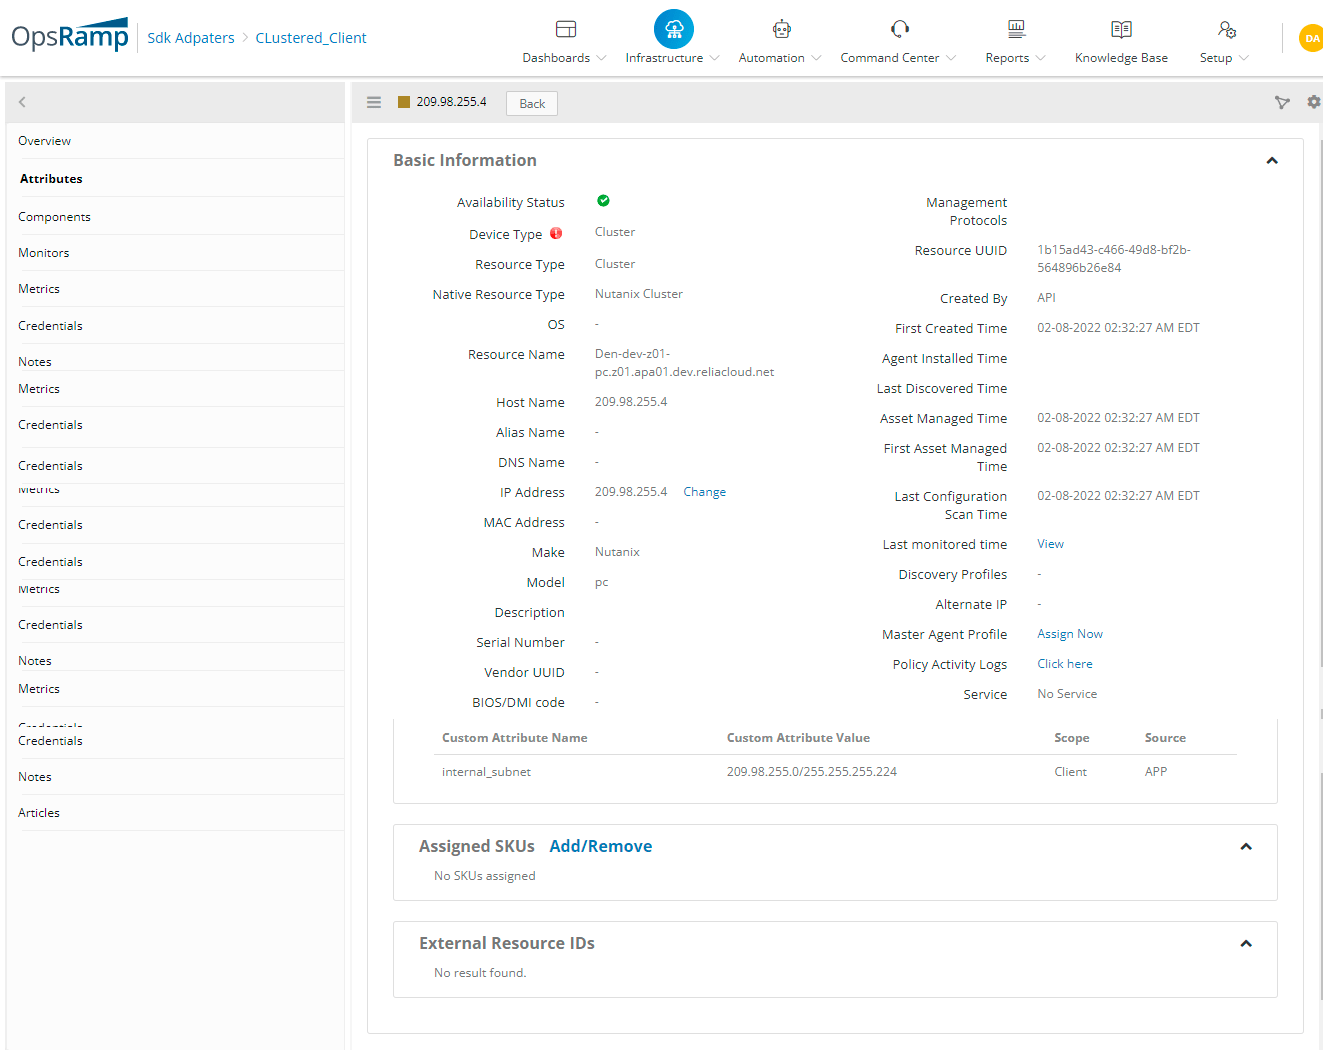Open the topology relationships icon
This screenshot has width=1323, height=1050.
[1282, 102]
